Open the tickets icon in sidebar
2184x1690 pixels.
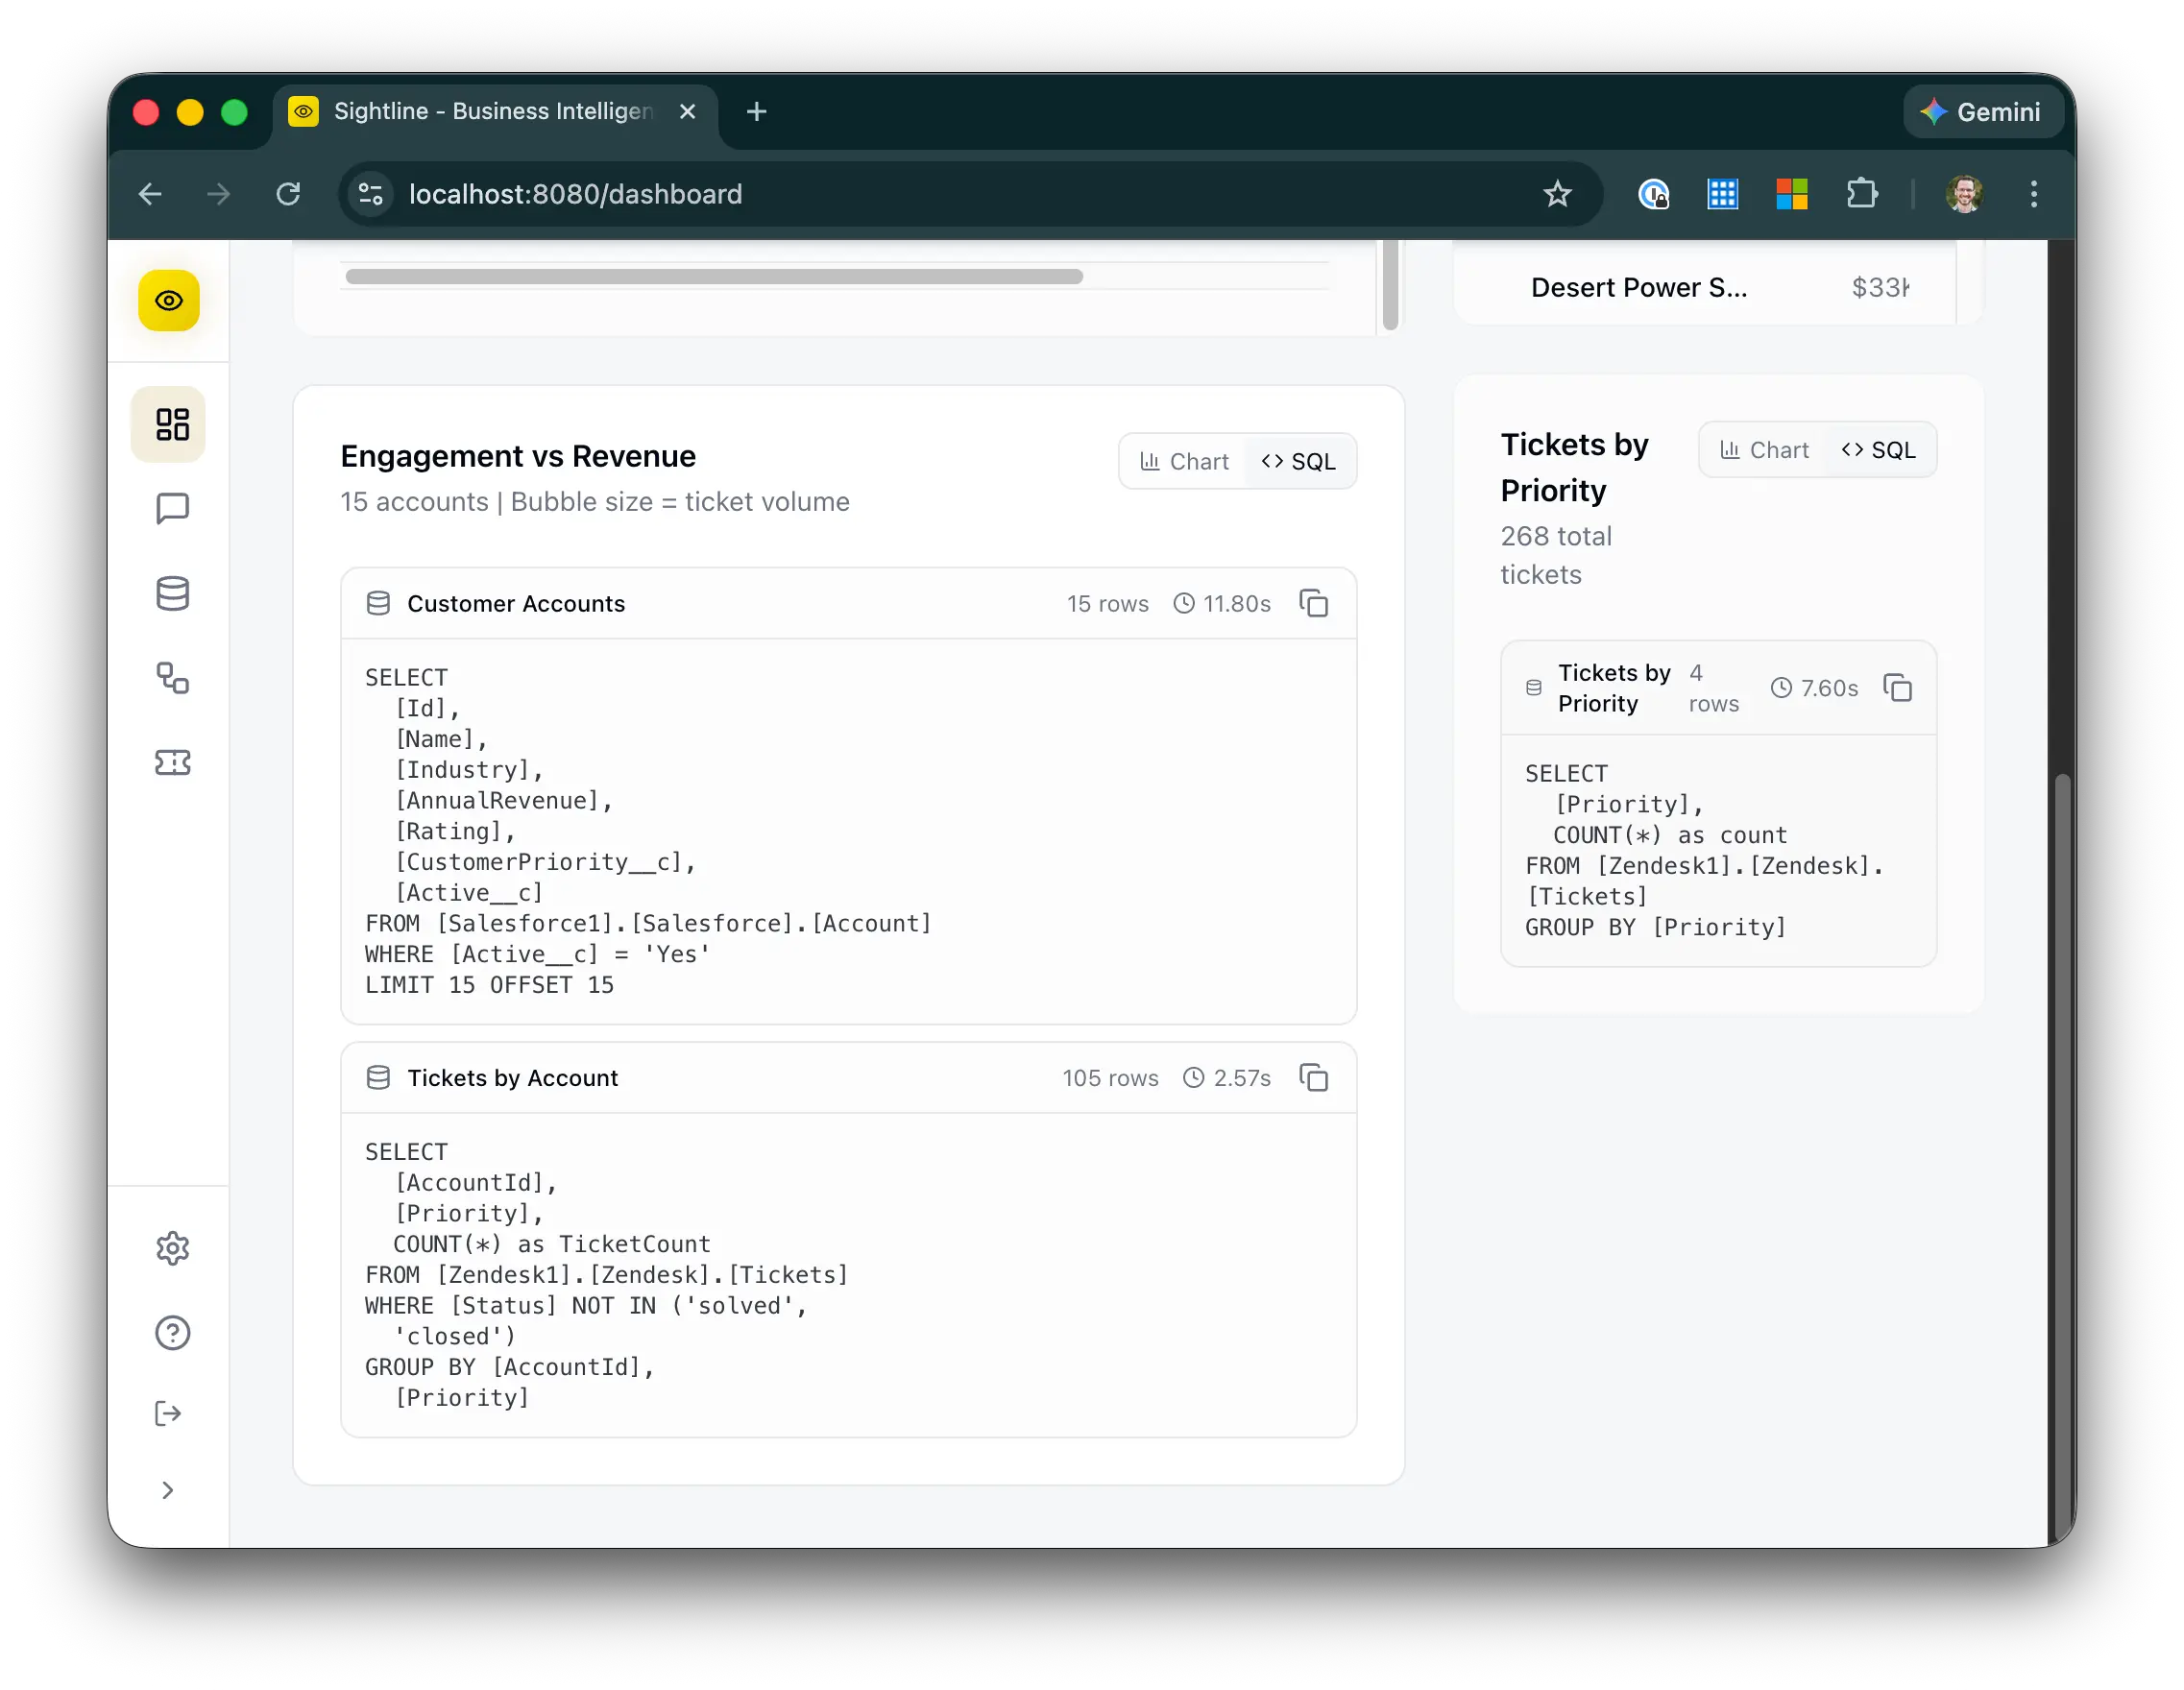click(x=172, y=763)
